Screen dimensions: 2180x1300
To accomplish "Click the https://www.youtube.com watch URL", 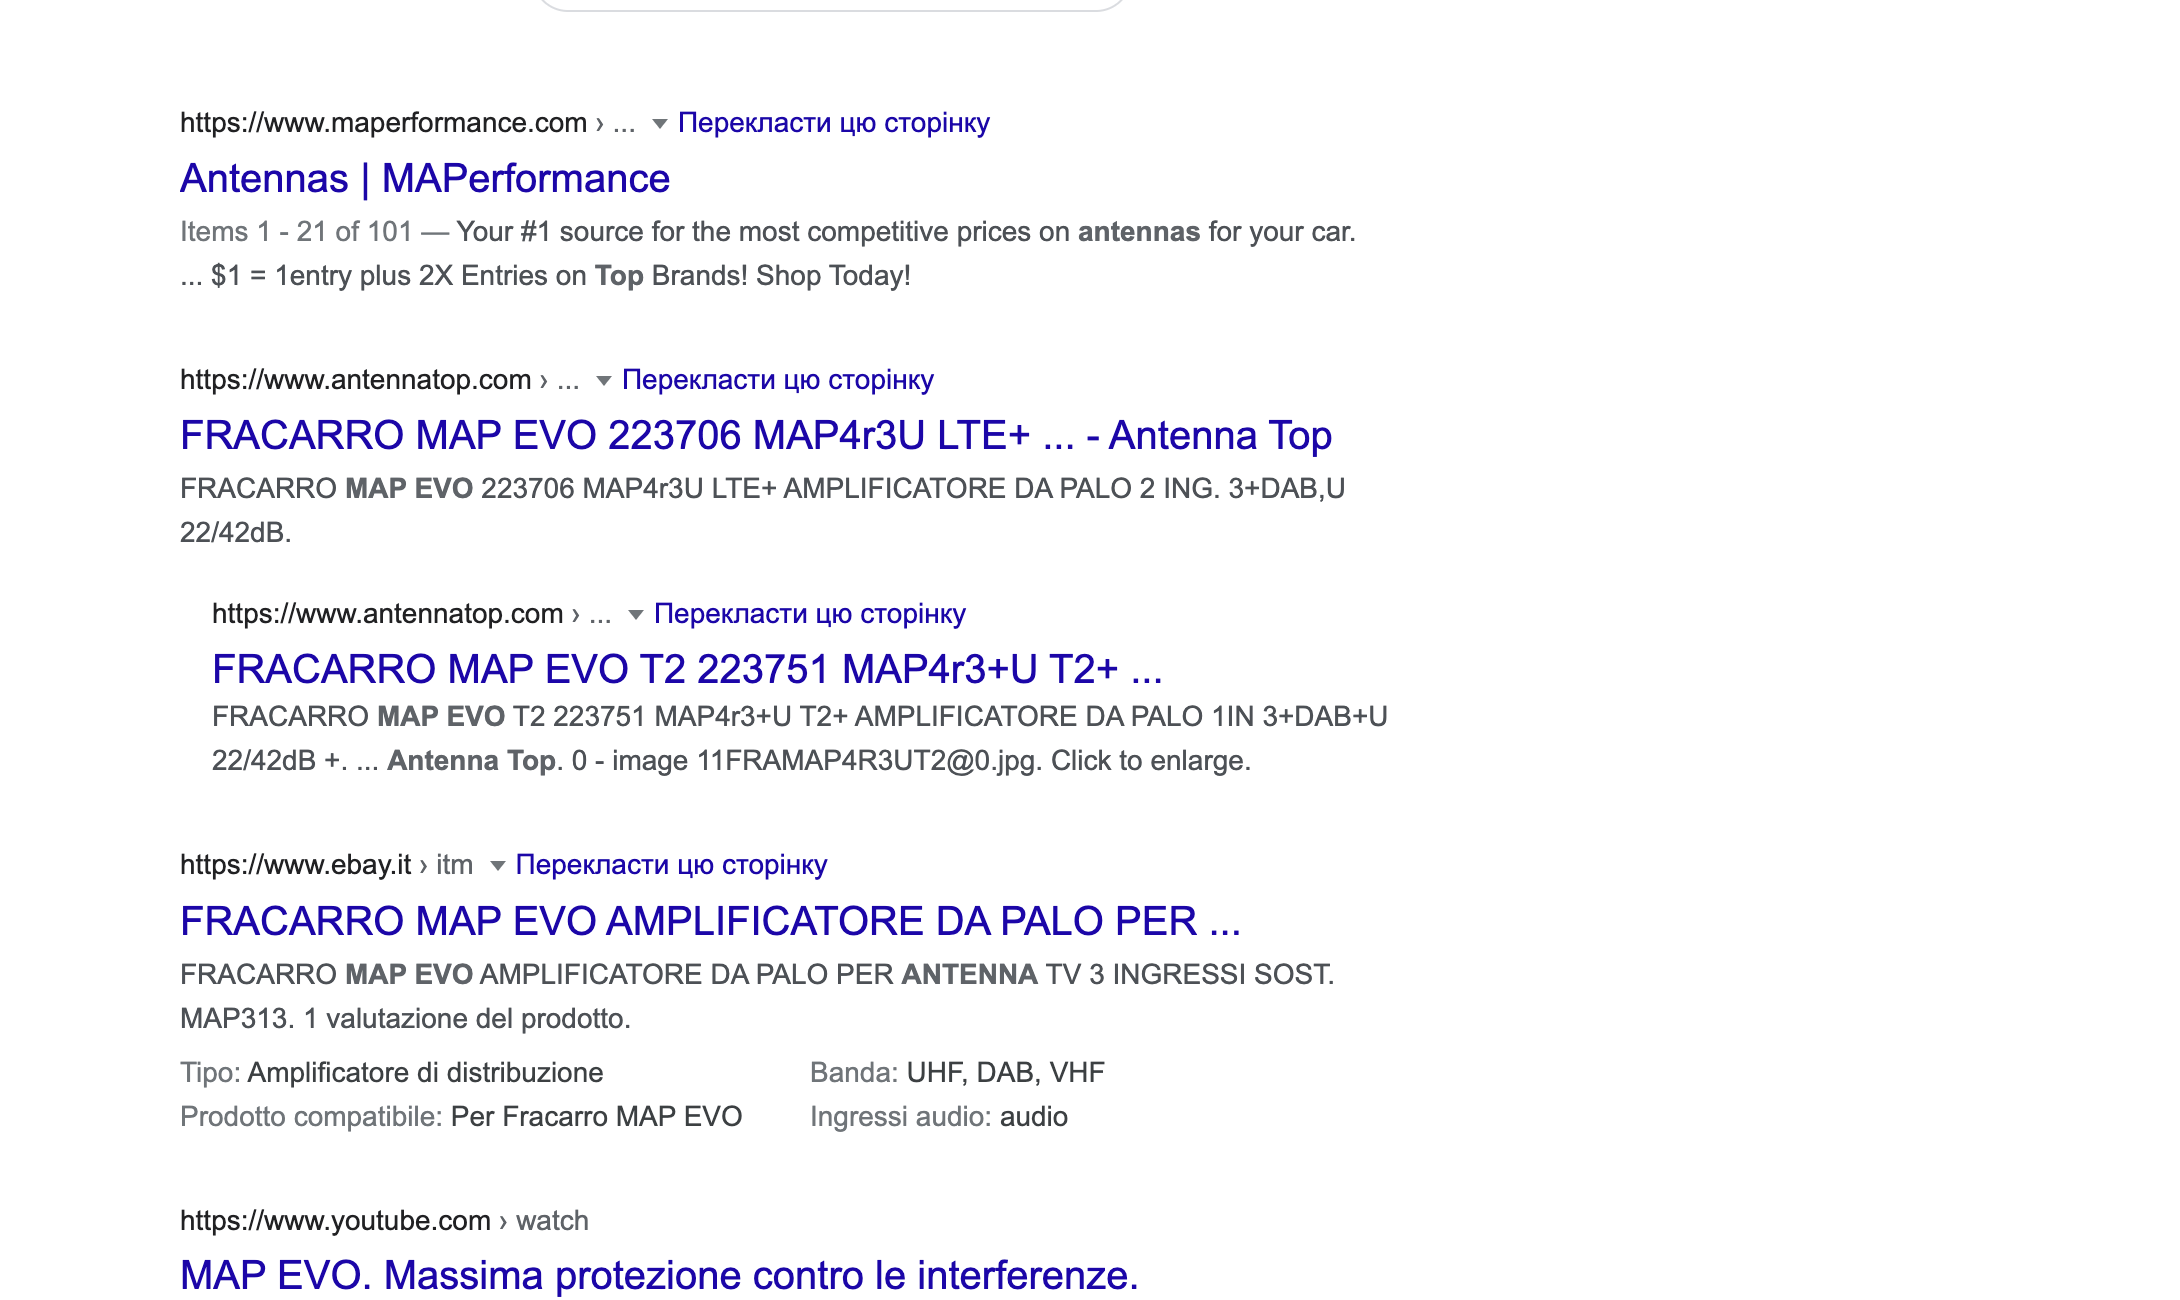I will click(x=384, y=1221).
